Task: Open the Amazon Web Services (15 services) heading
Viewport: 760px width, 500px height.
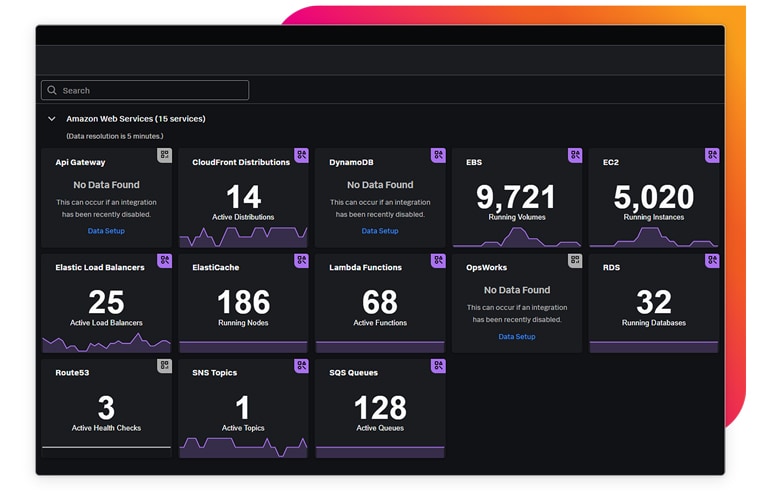Action: [136, 119]
